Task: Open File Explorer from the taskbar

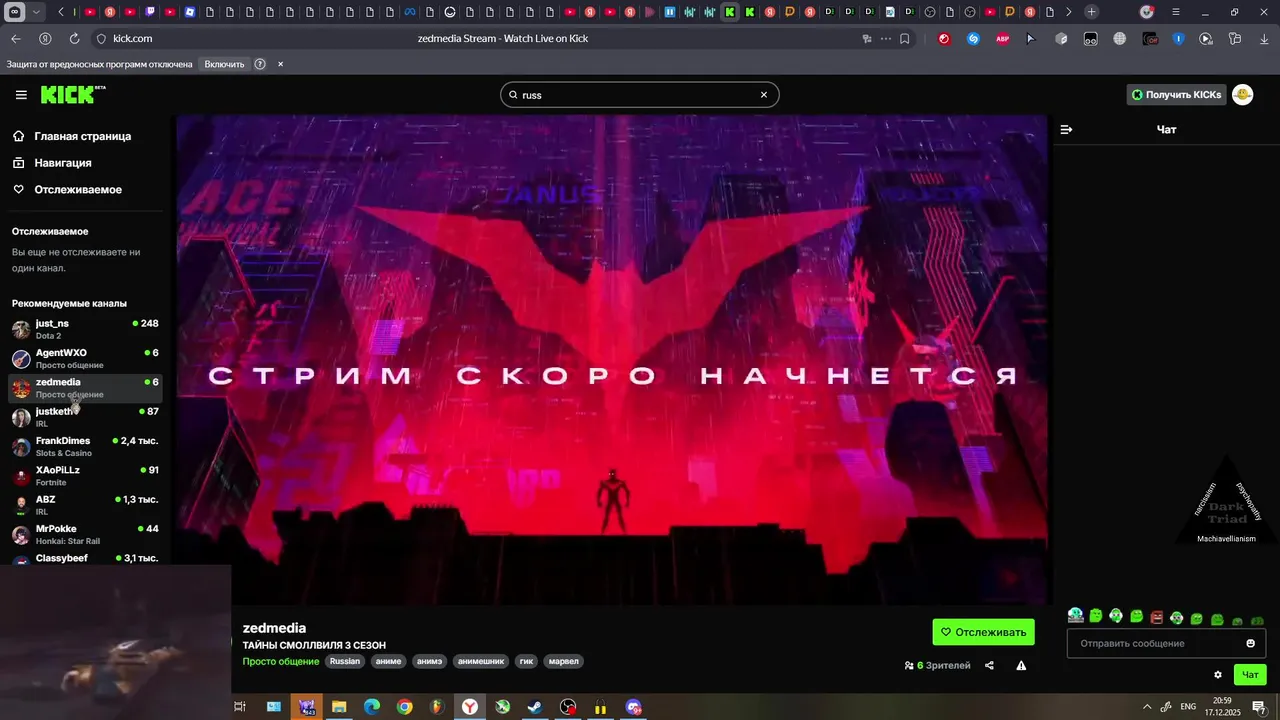Action: pos(339,707)
